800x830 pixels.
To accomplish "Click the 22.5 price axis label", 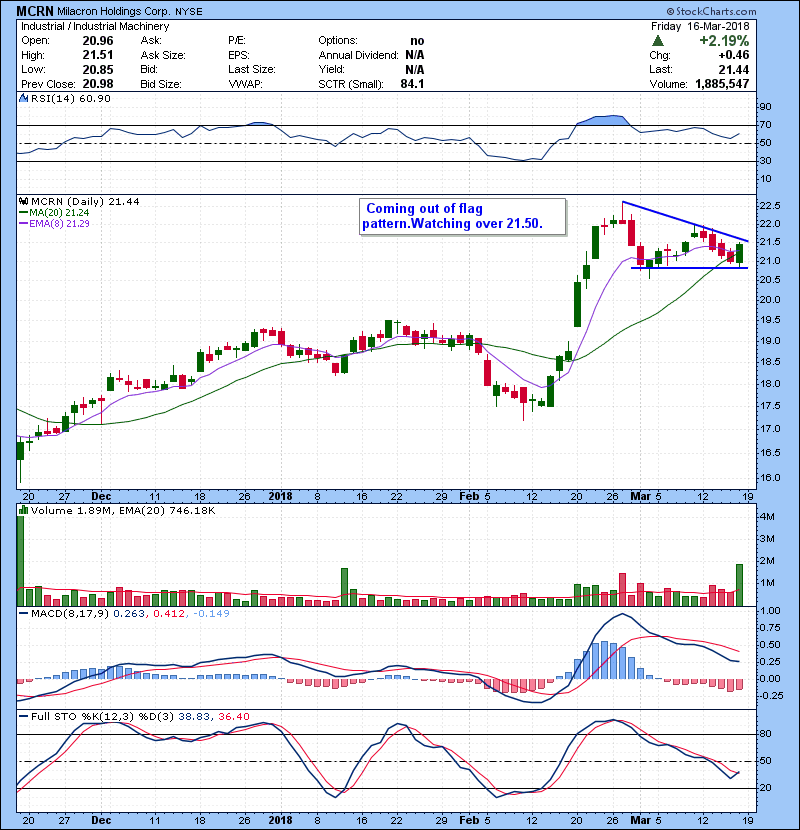I will (770, 205).
